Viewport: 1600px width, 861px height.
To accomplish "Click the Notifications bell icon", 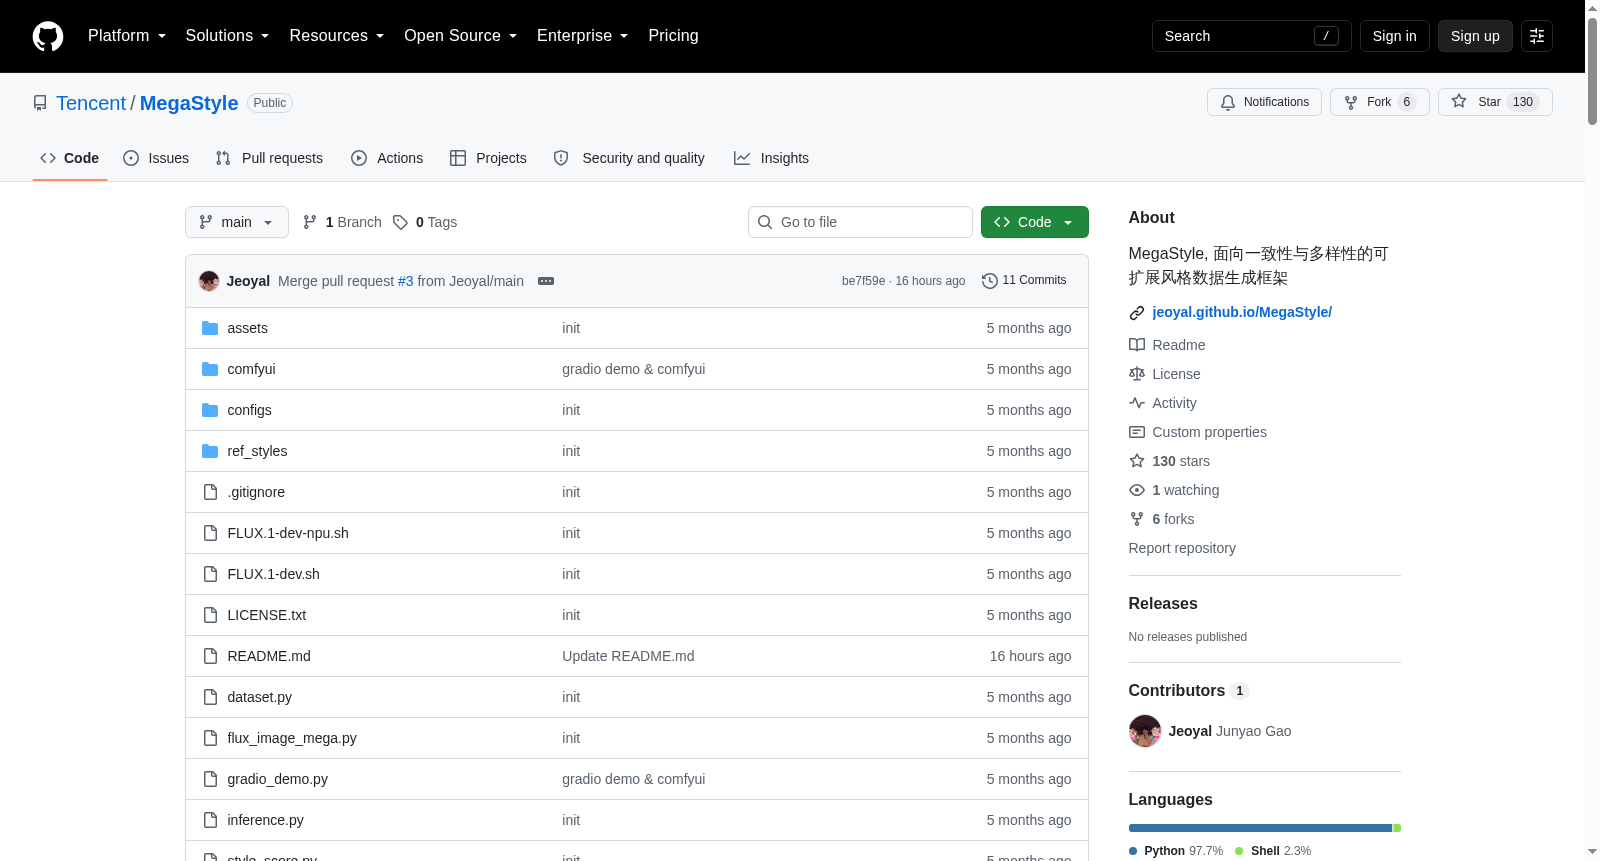I will point(1228,102).
